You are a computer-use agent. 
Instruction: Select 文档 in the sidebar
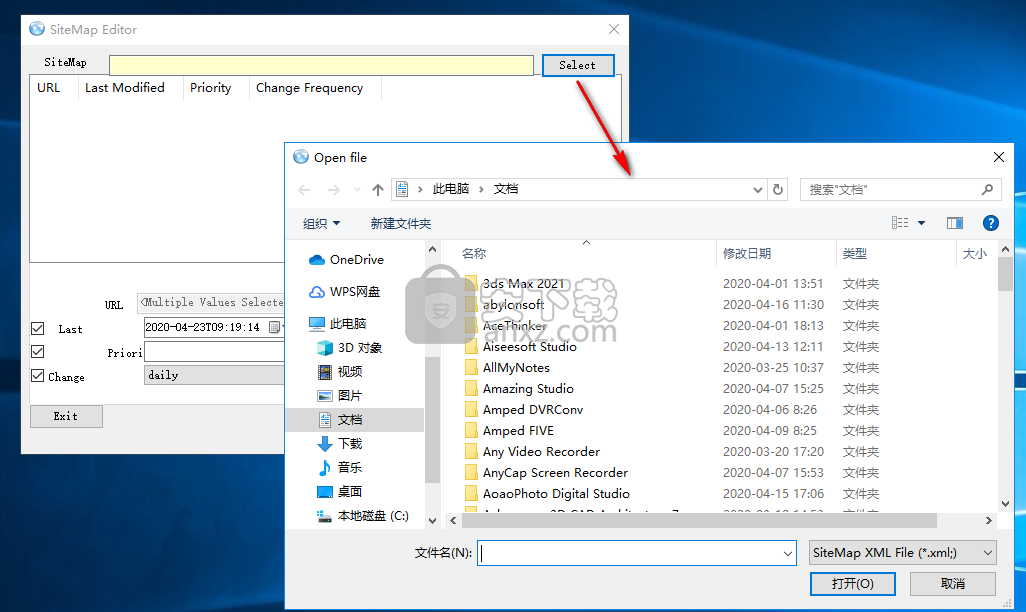(355, 420)
